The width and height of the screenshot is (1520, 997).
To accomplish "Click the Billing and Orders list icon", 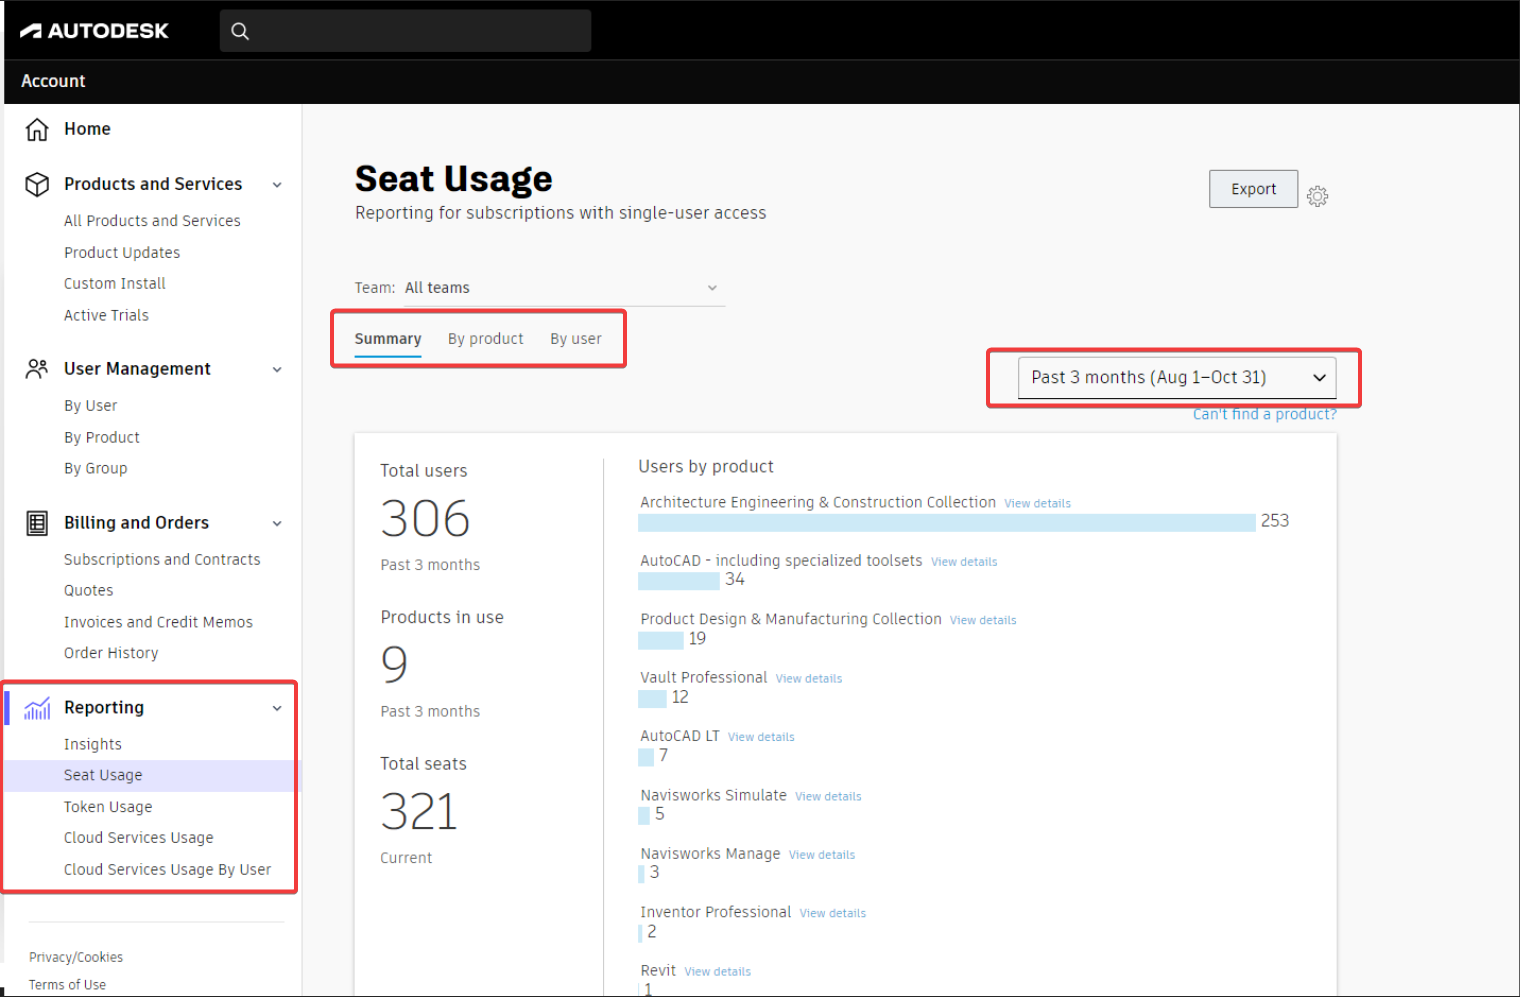I will [37, 523].
